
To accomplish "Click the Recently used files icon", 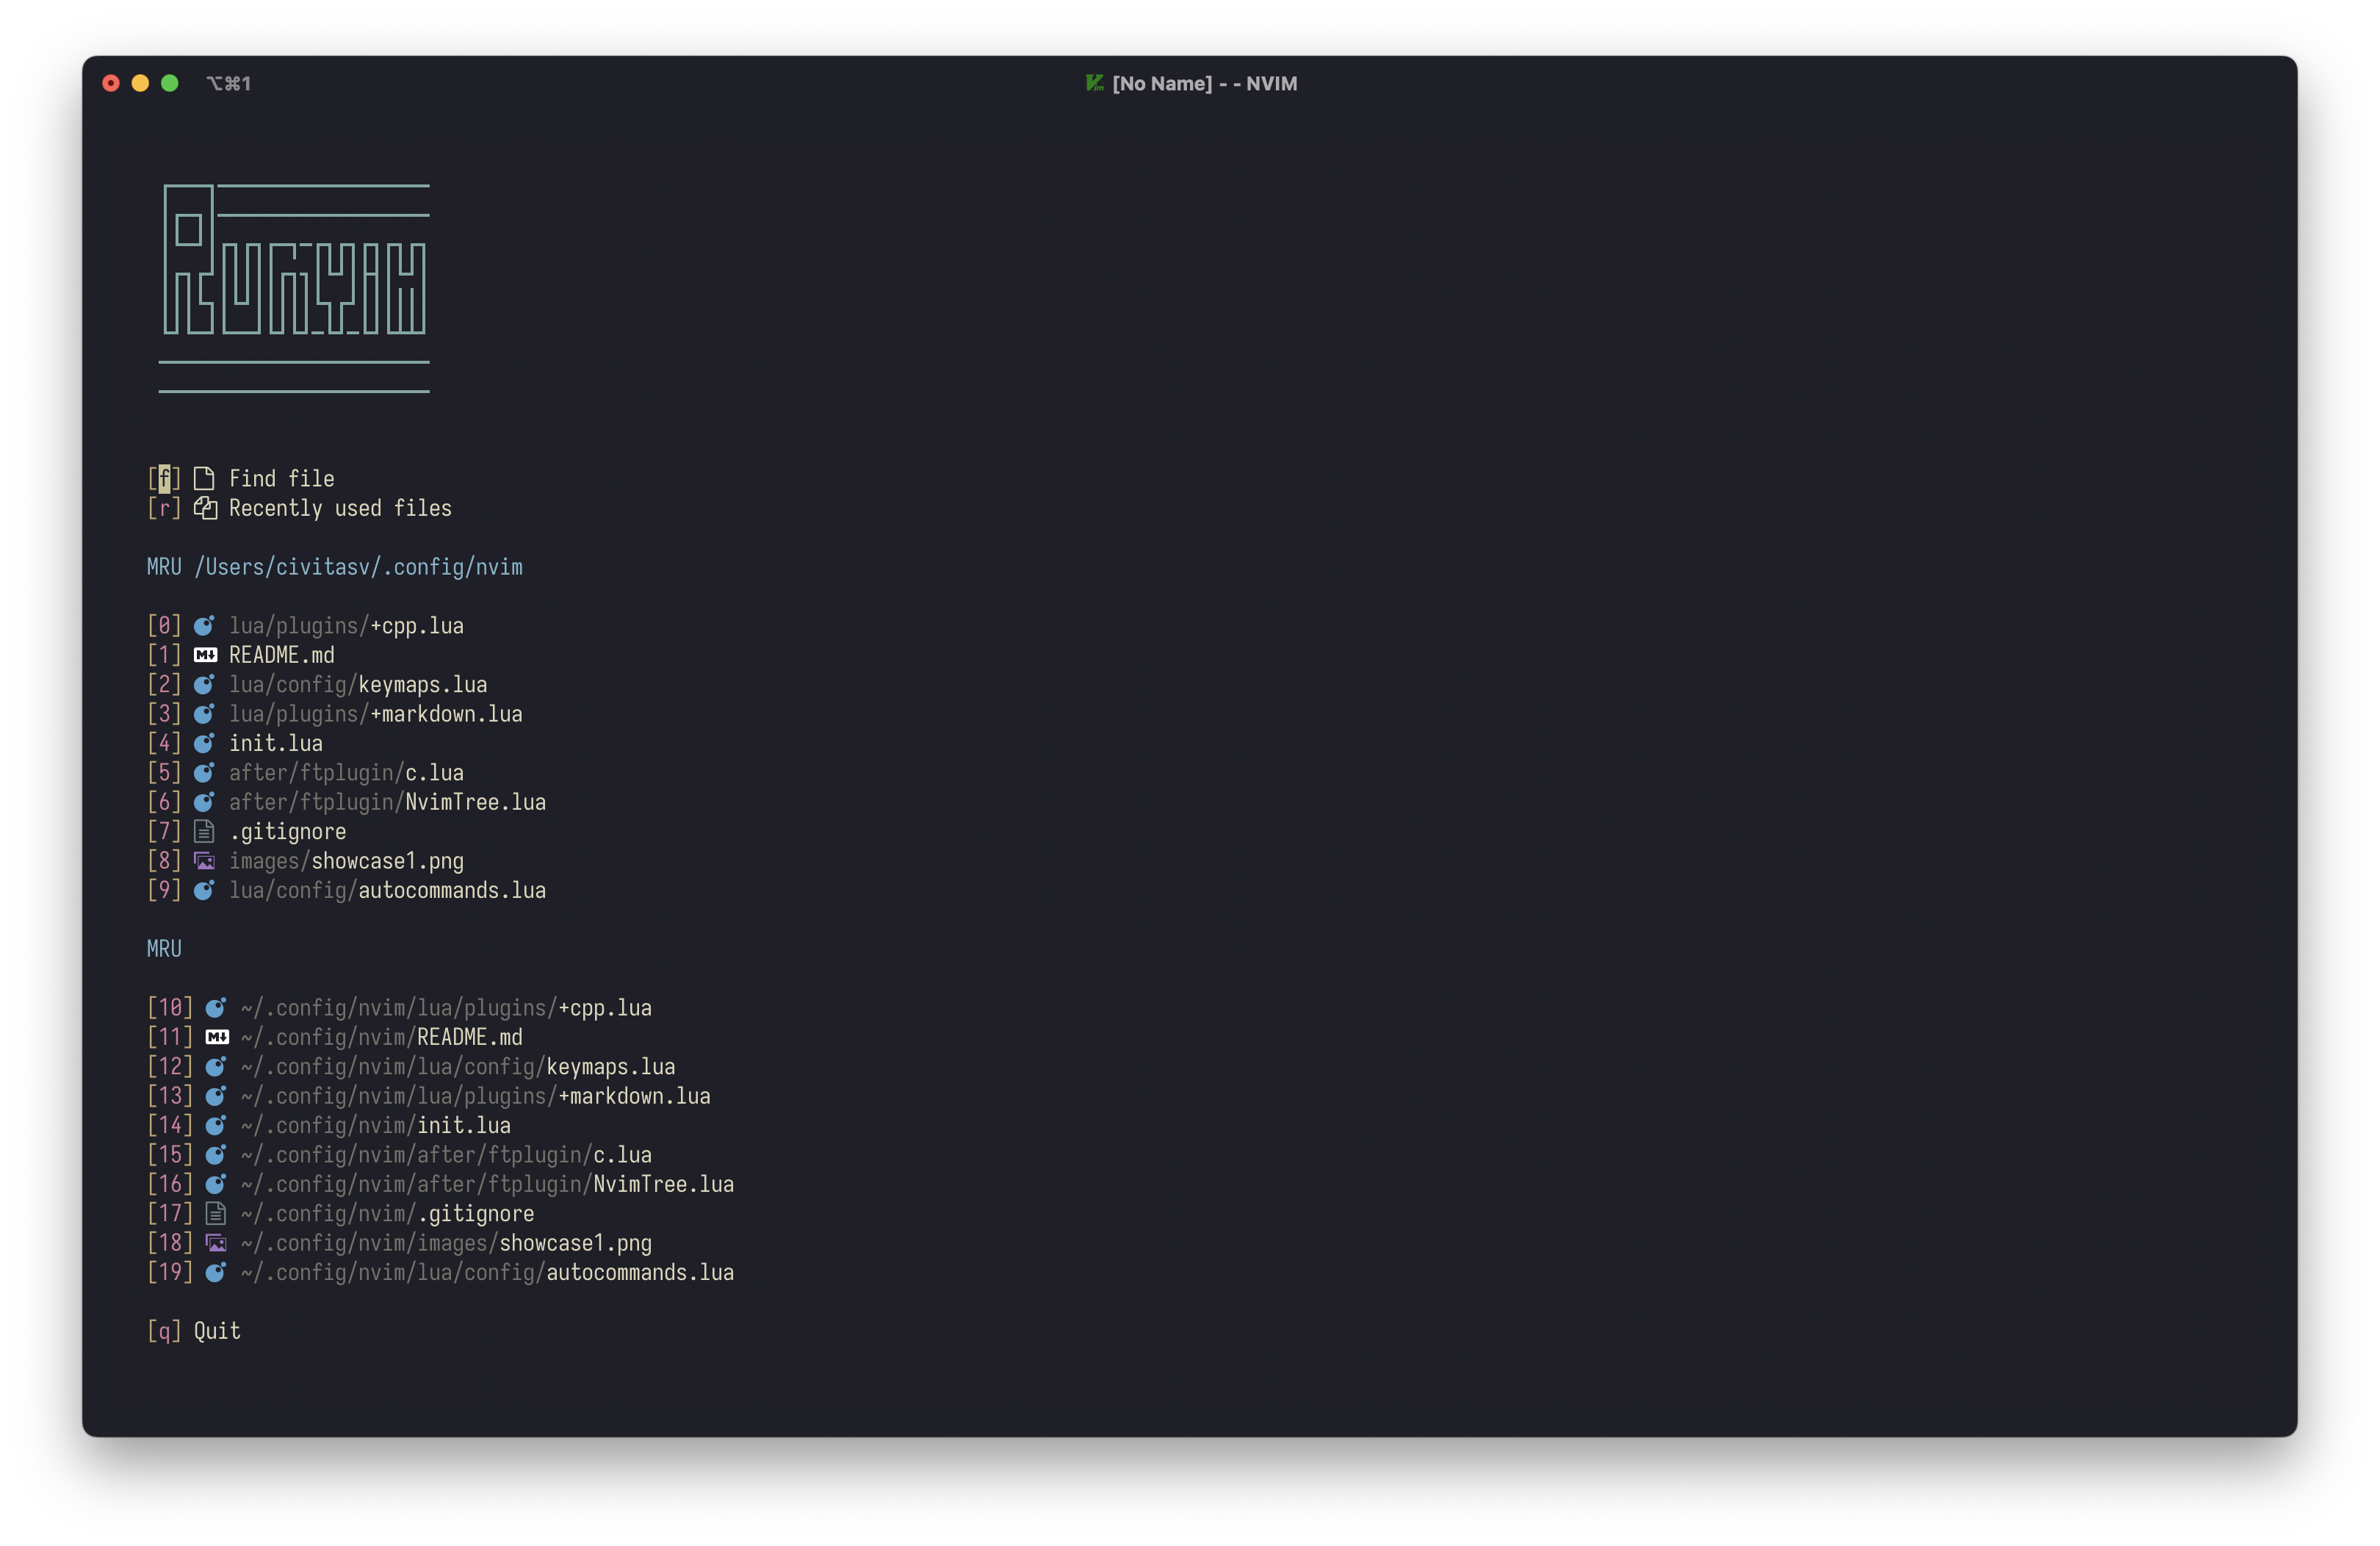I will tap(205, 508).
